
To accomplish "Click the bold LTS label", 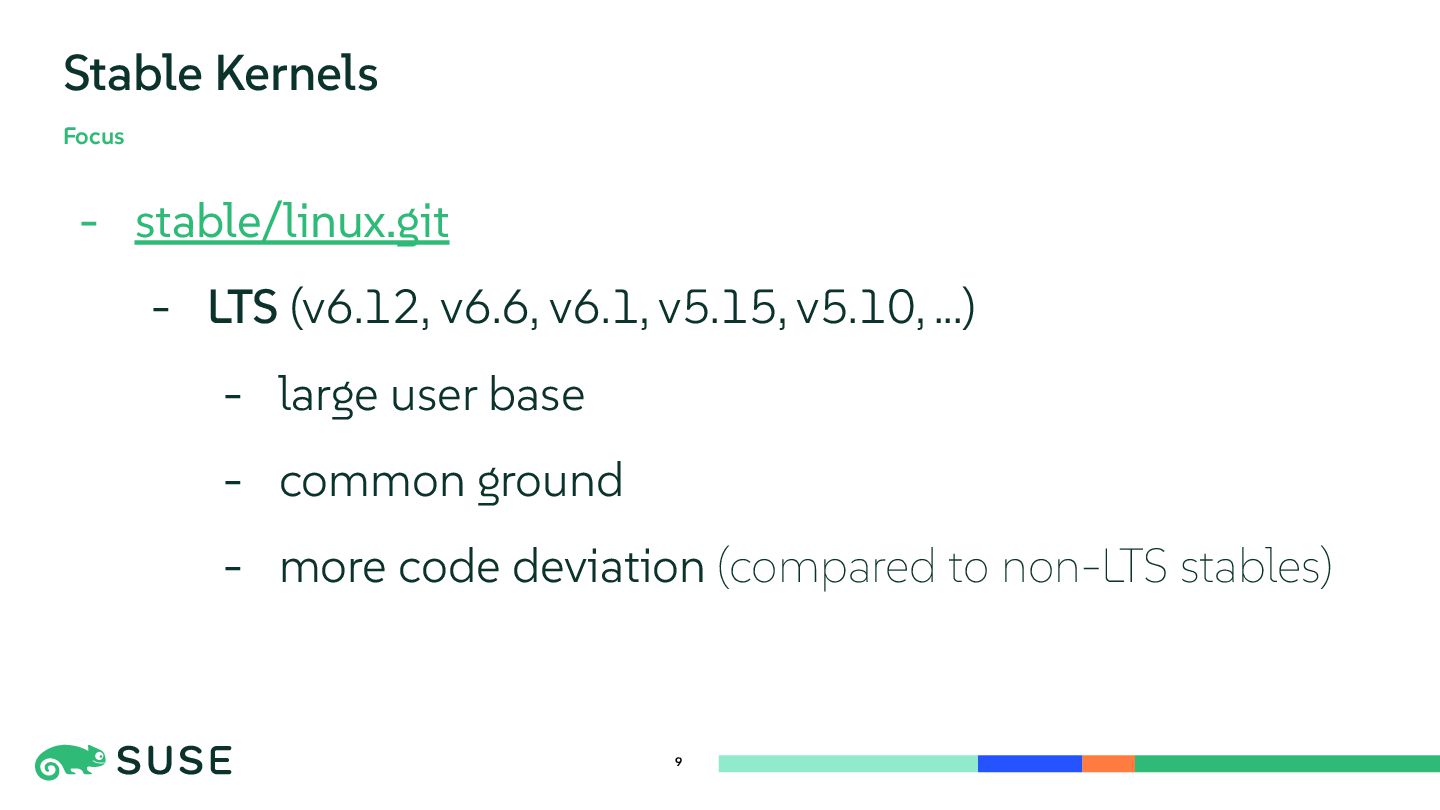I will point(242,309).
